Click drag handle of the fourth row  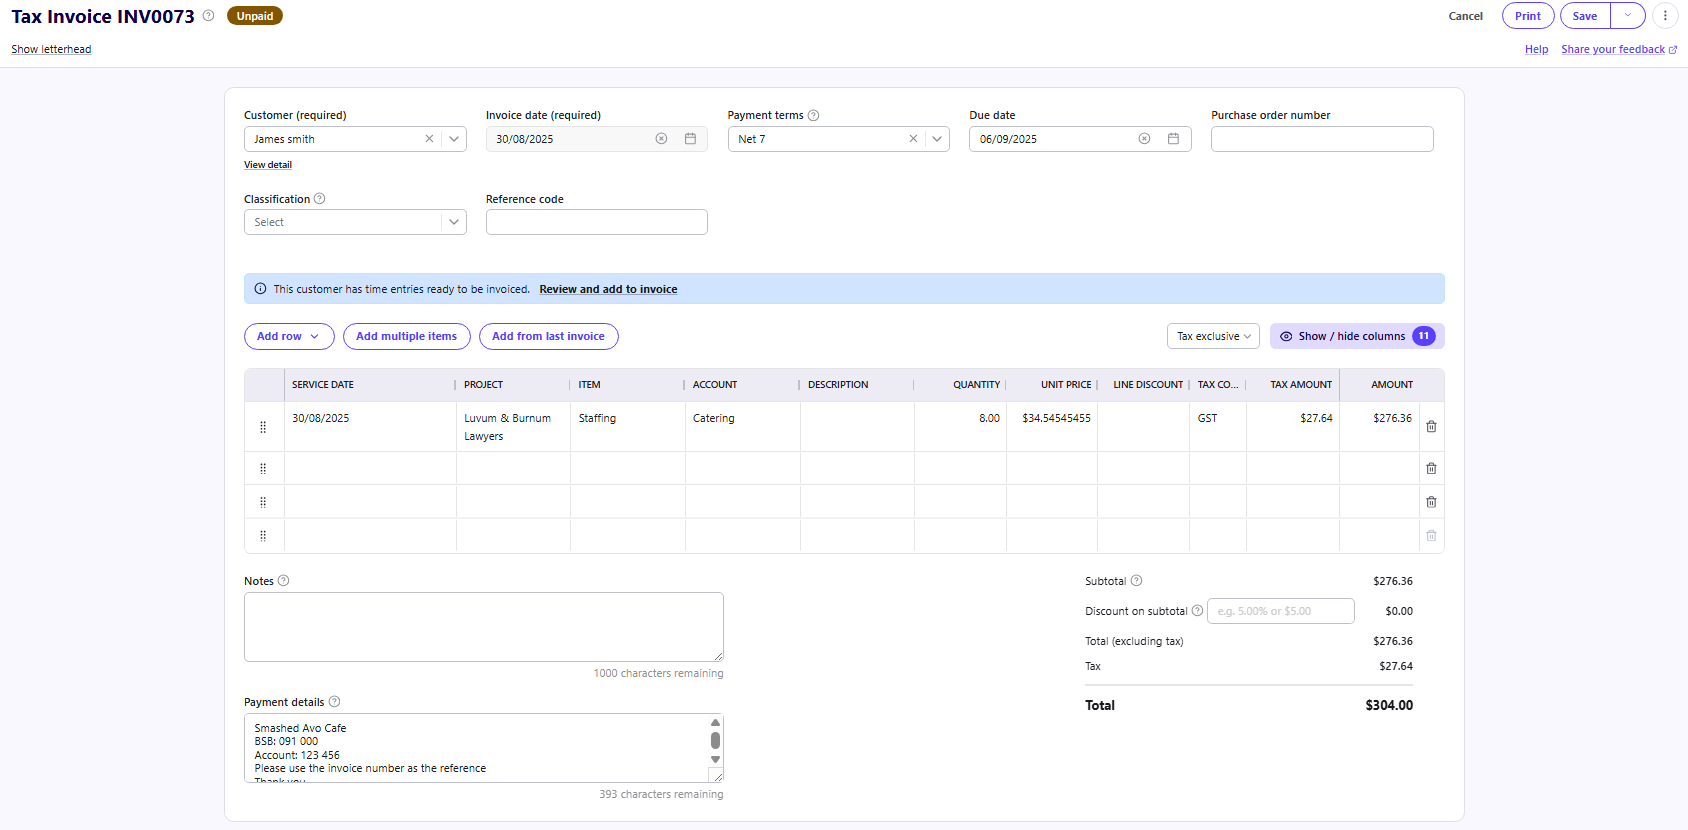point(263,535)
